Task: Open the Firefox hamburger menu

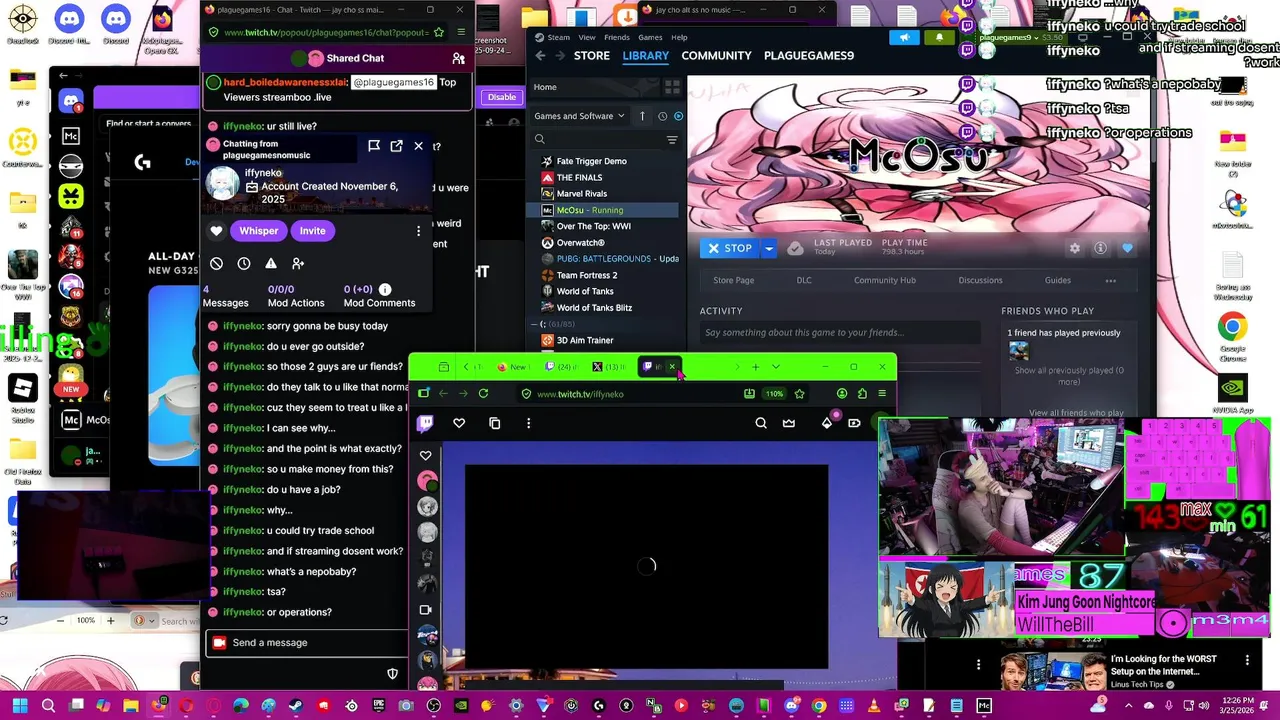Action: click(881, 394)
